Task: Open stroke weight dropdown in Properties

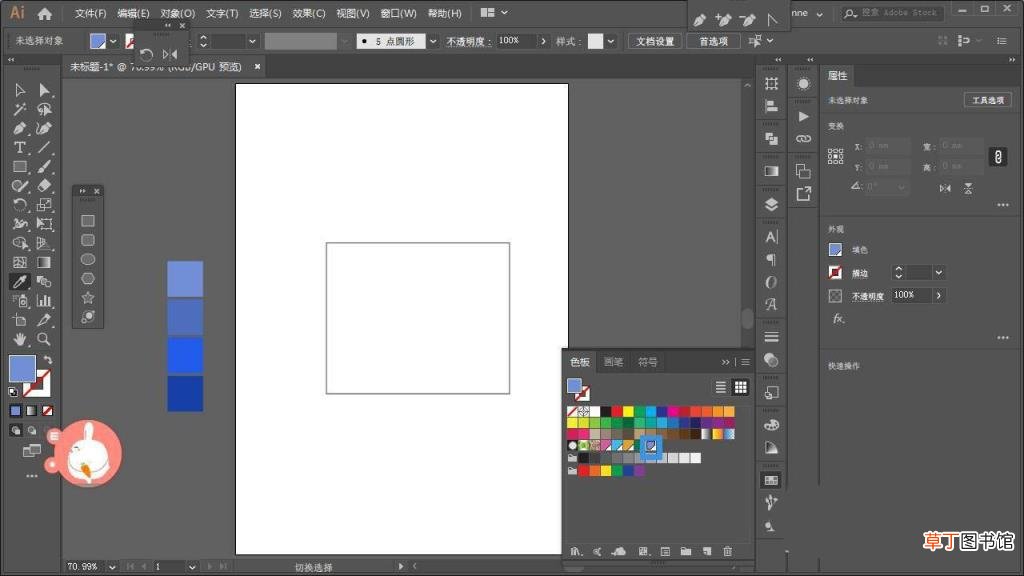Action: click(x=939, y=272)
